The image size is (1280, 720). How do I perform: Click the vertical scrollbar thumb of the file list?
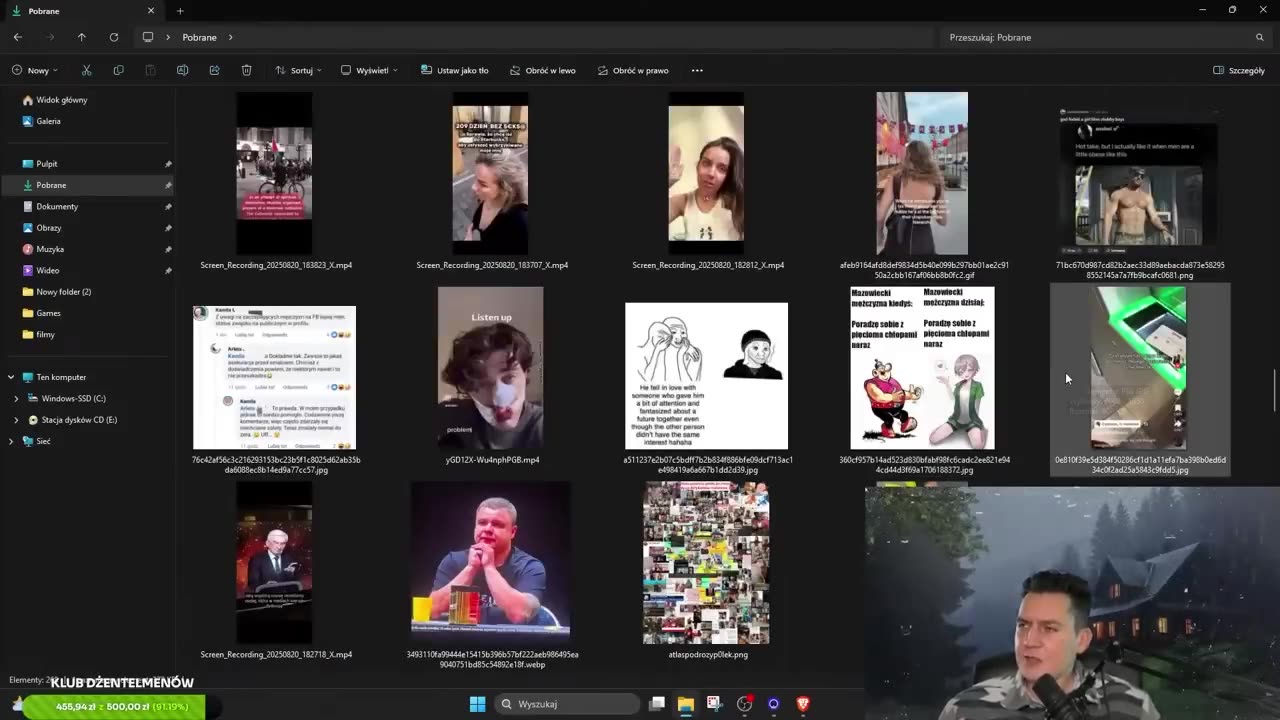[1274, 390]
